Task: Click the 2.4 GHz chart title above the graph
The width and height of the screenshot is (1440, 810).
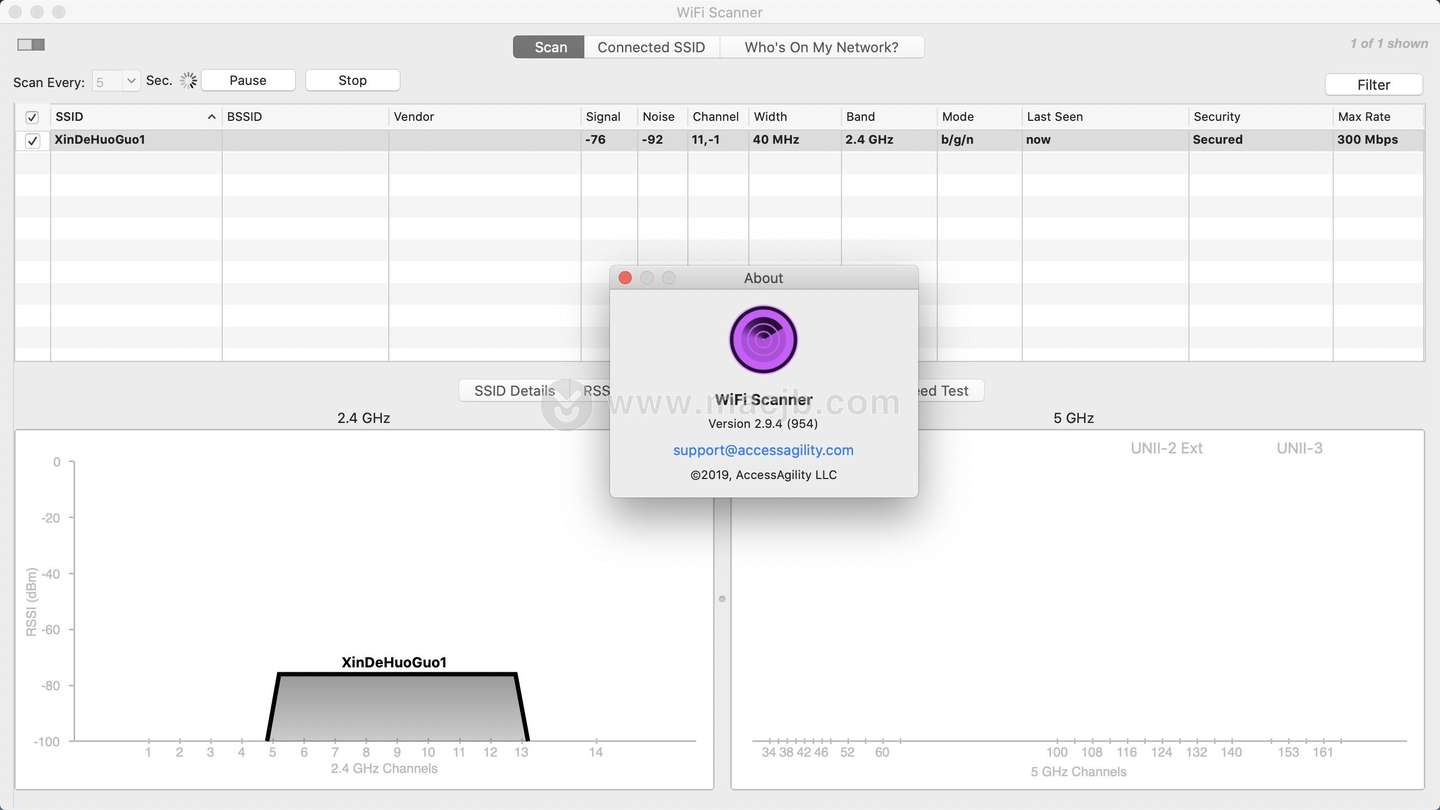Action: [363, 418]
